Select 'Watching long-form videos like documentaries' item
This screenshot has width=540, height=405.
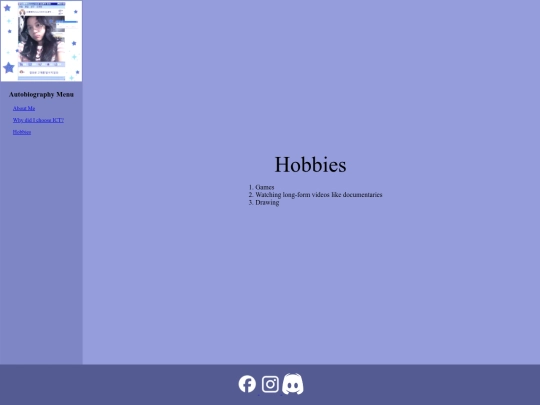coord(319,195)
